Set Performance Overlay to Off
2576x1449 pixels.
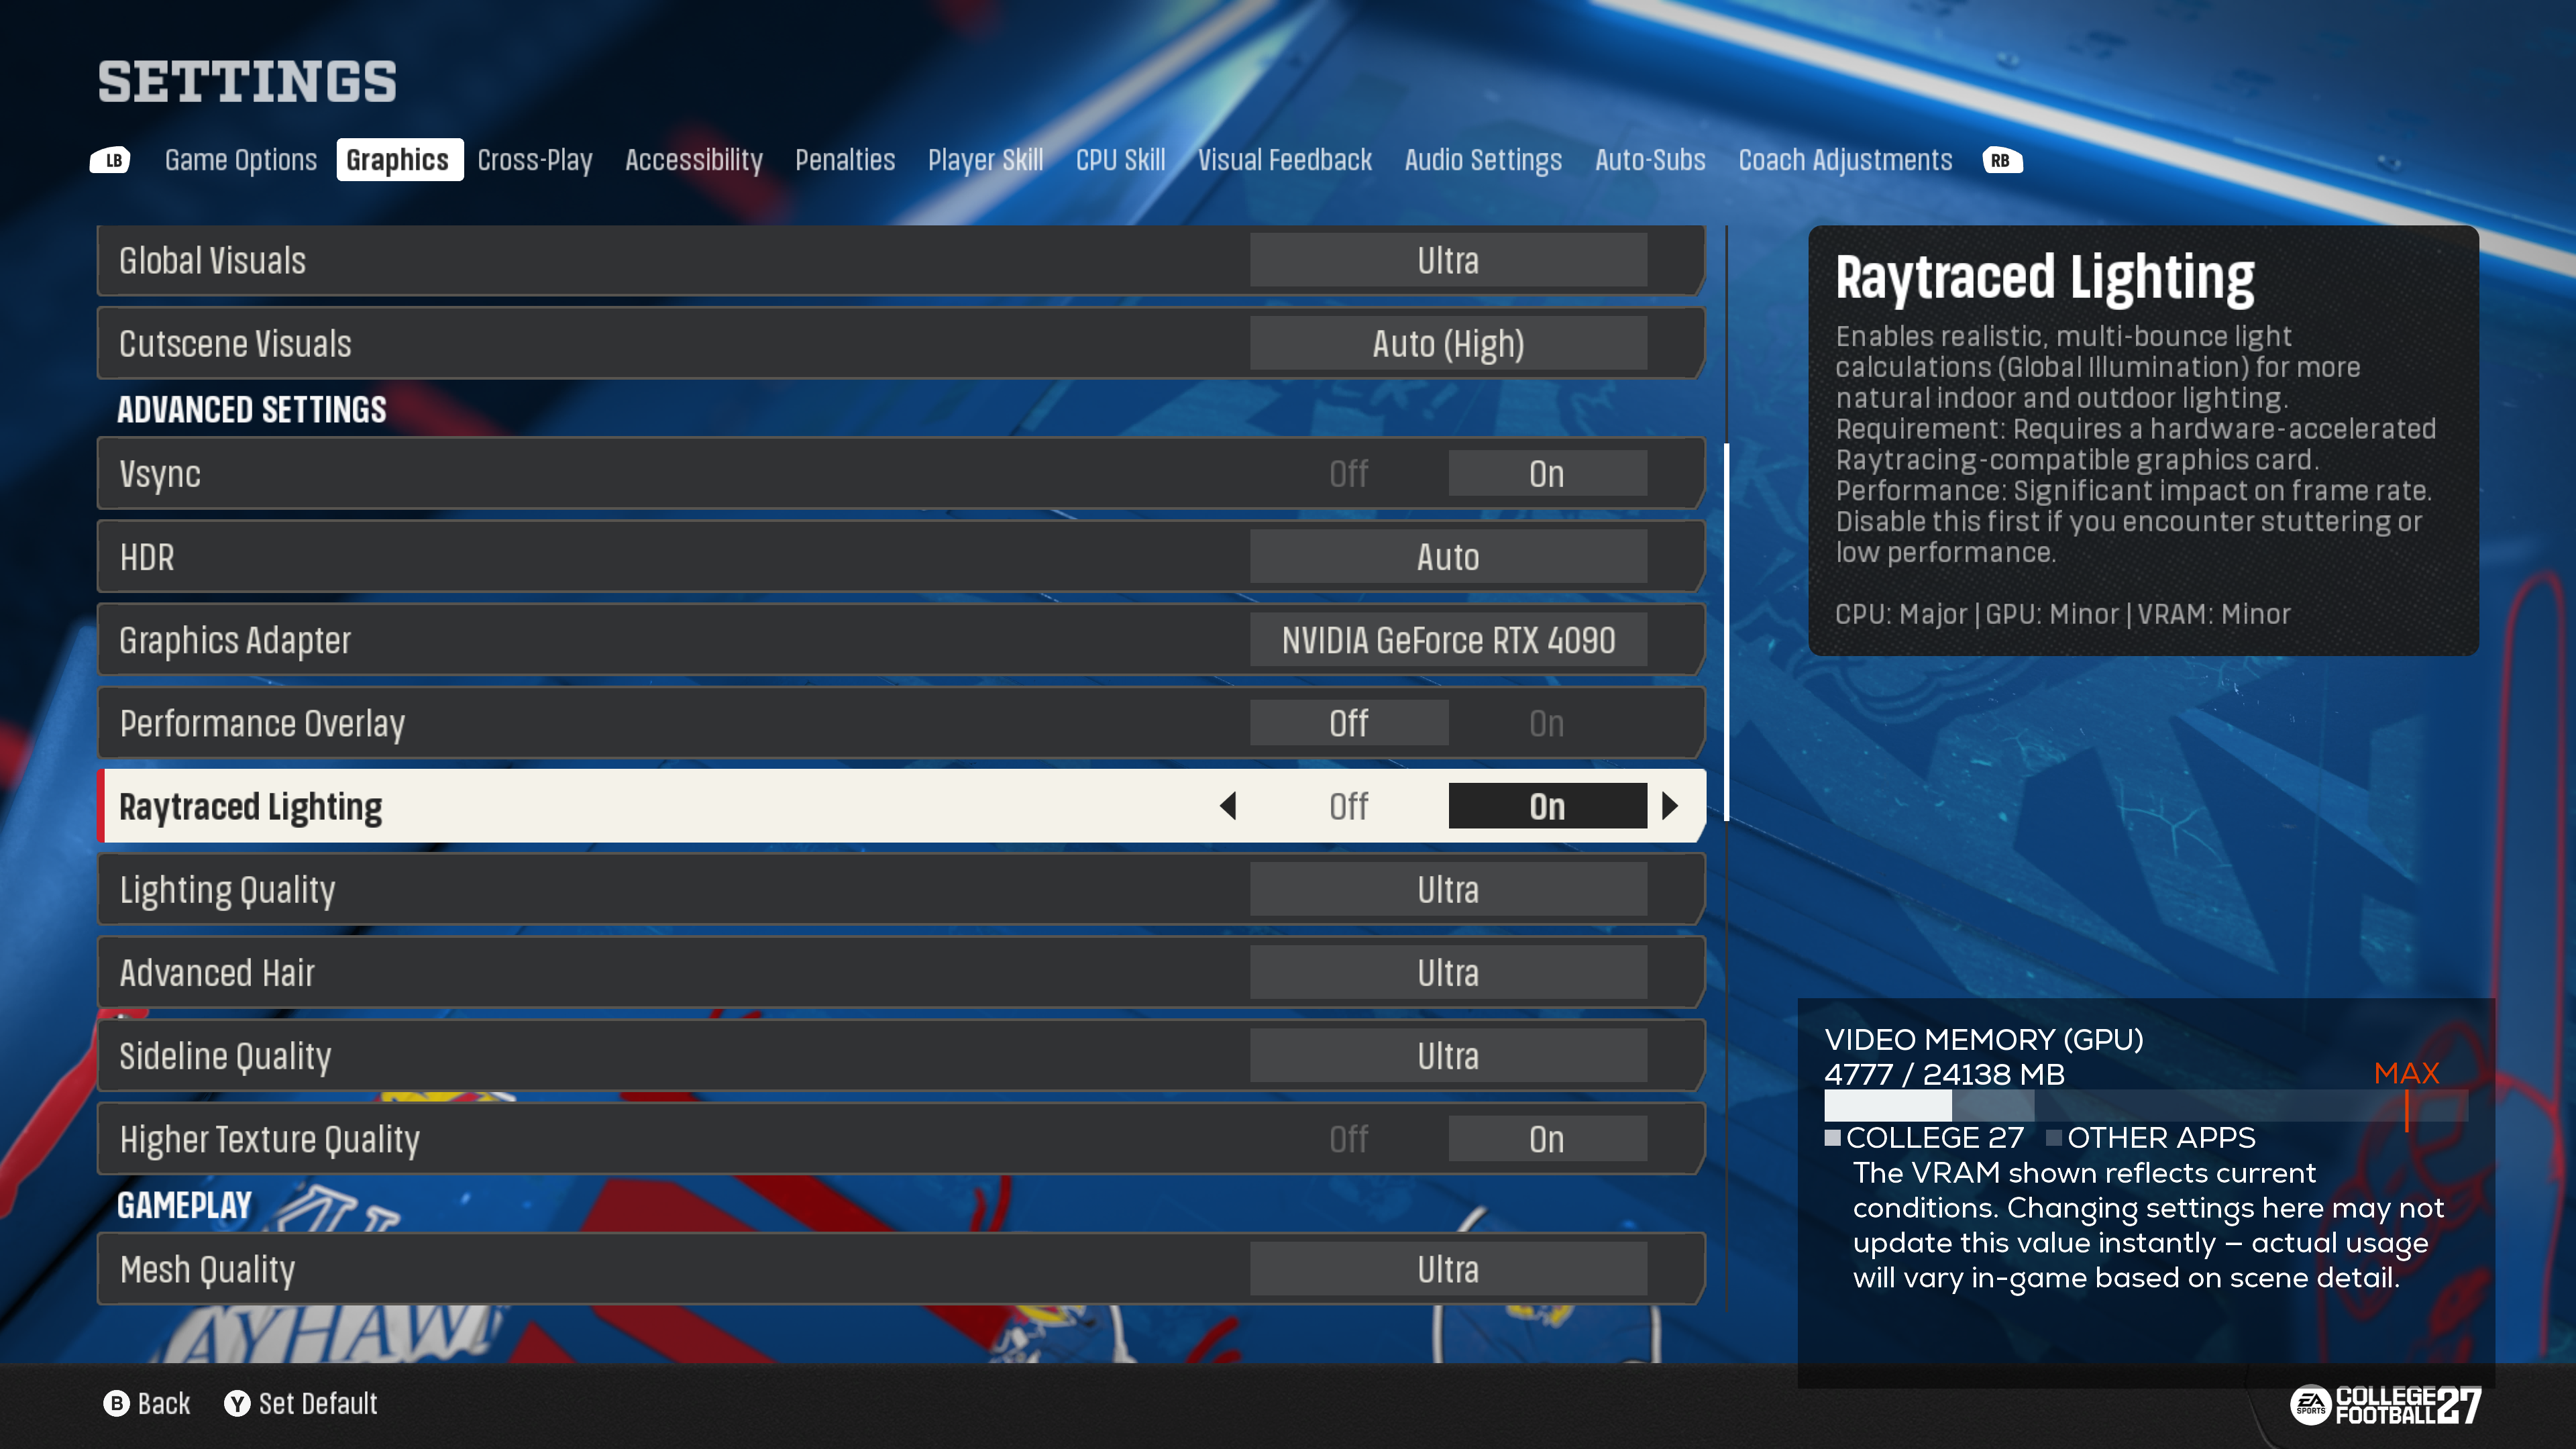click(x=1349, y=723)
